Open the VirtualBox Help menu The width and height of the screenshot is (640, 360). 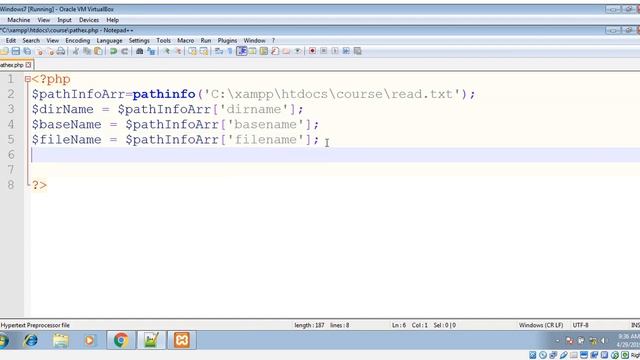click(112, 20)
